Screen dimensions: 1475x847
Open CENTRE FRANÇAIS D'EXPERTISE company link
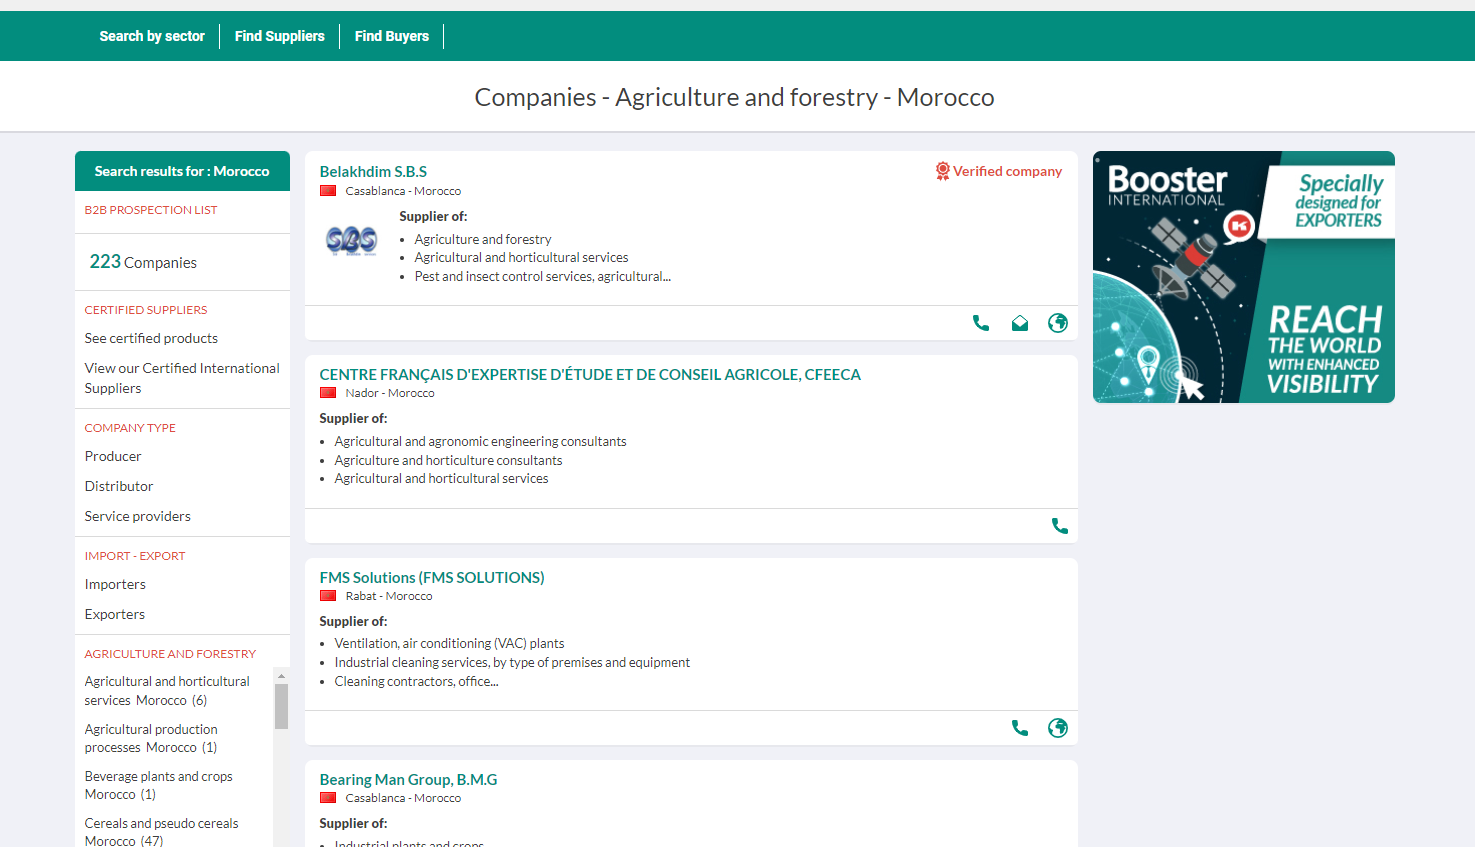coord(590,375)
